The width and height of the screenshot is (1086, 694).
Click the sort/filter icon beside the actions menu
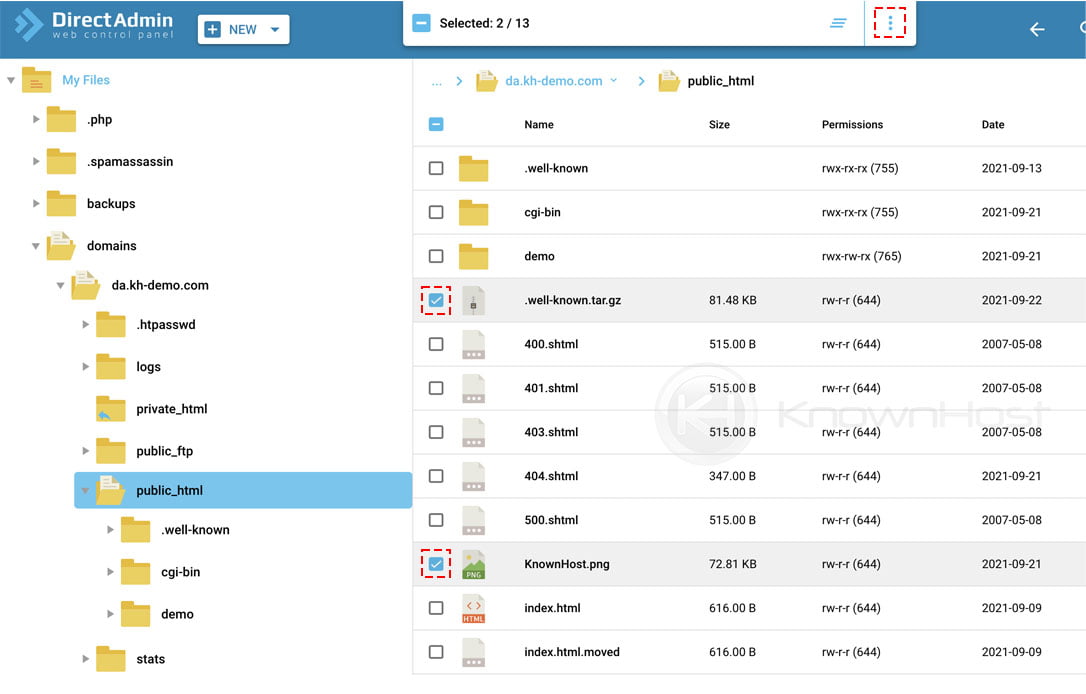coord(838,22)
